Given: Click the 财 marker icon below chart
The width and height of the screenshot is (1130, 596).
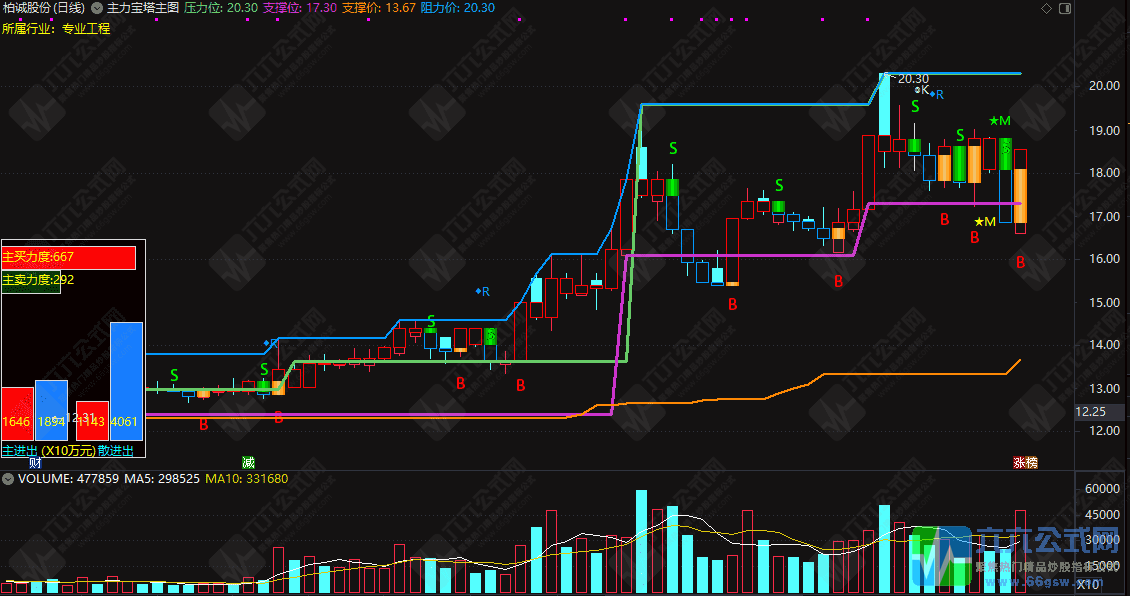Looking at the screenshot, I should 36,463.
